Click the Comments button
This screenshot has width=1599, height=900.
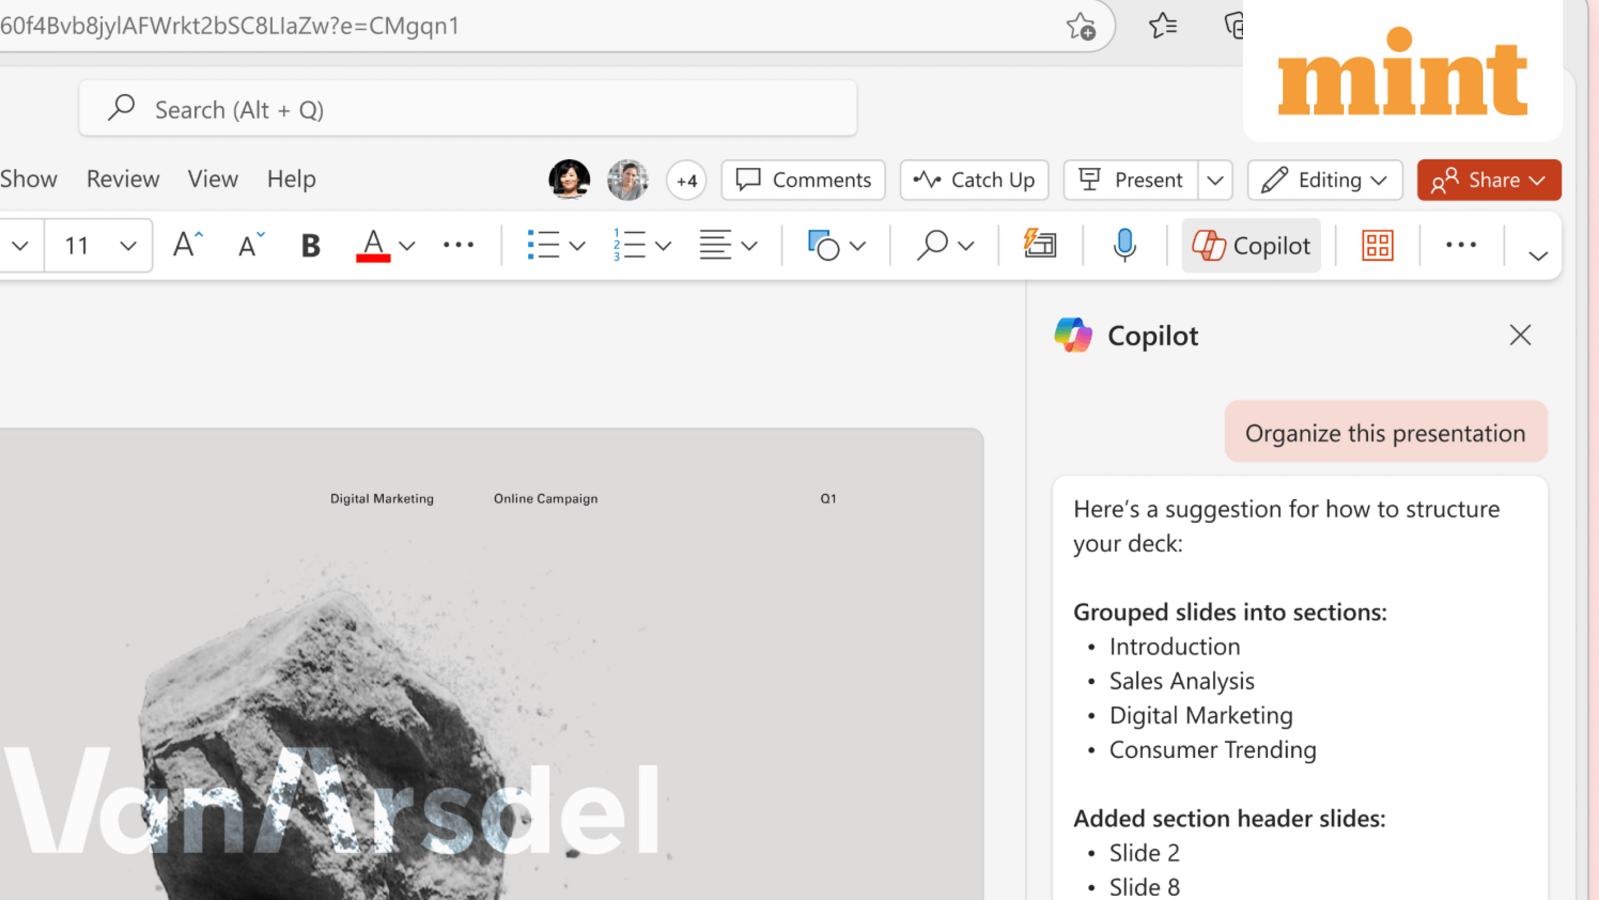pos(803,181)
